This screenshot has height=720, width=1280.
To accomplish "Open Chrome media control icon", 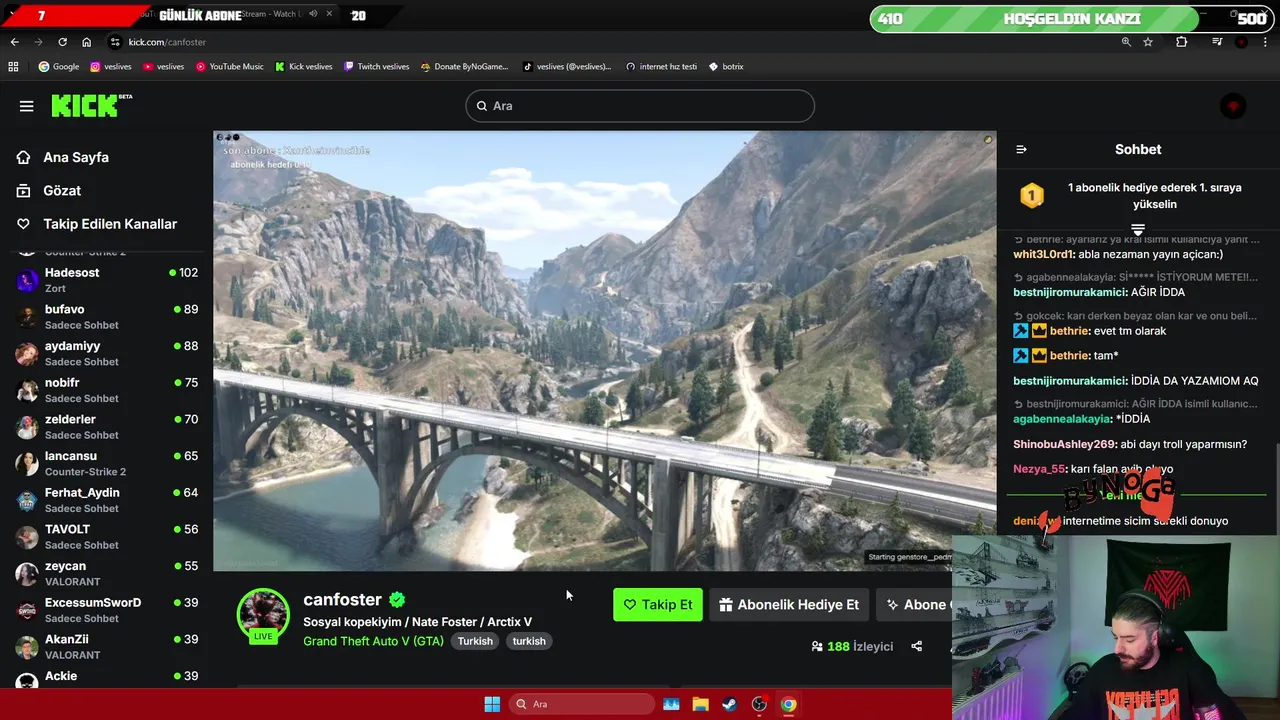I will tap(1217, 42).
